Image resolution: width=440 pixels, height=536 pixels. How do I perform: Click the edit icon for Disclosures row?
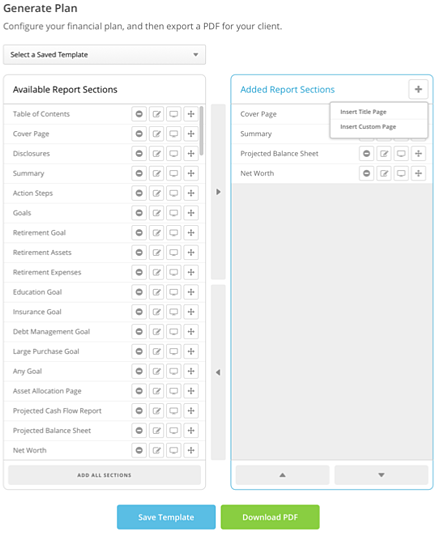[157, 154]
